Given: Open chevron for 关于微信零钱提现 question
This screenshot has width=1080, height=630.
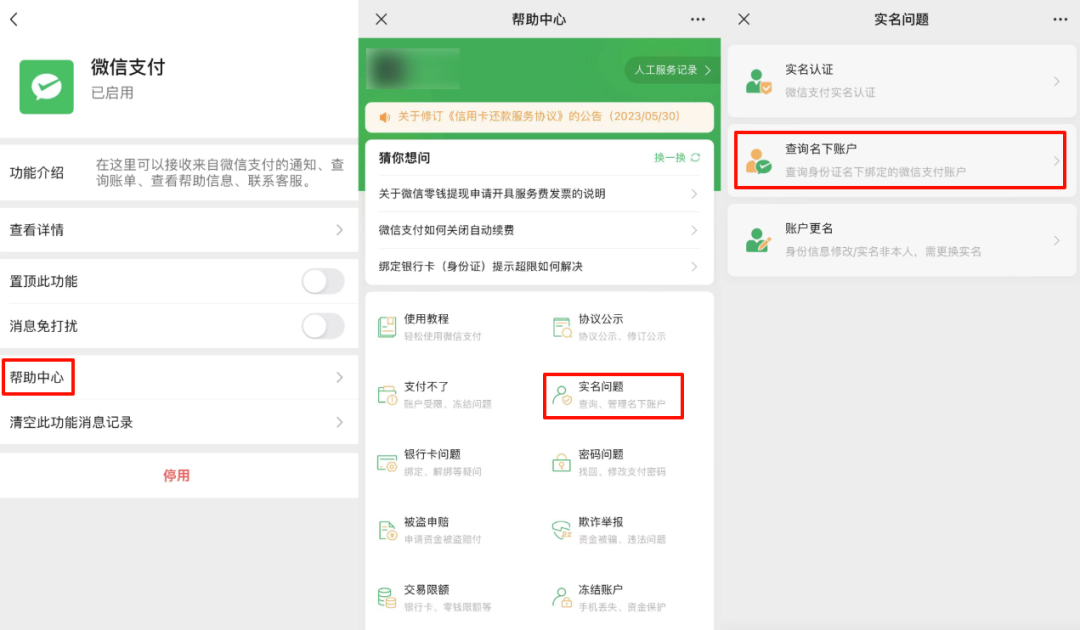Looking at the screenshot, I should coord(694,194).
